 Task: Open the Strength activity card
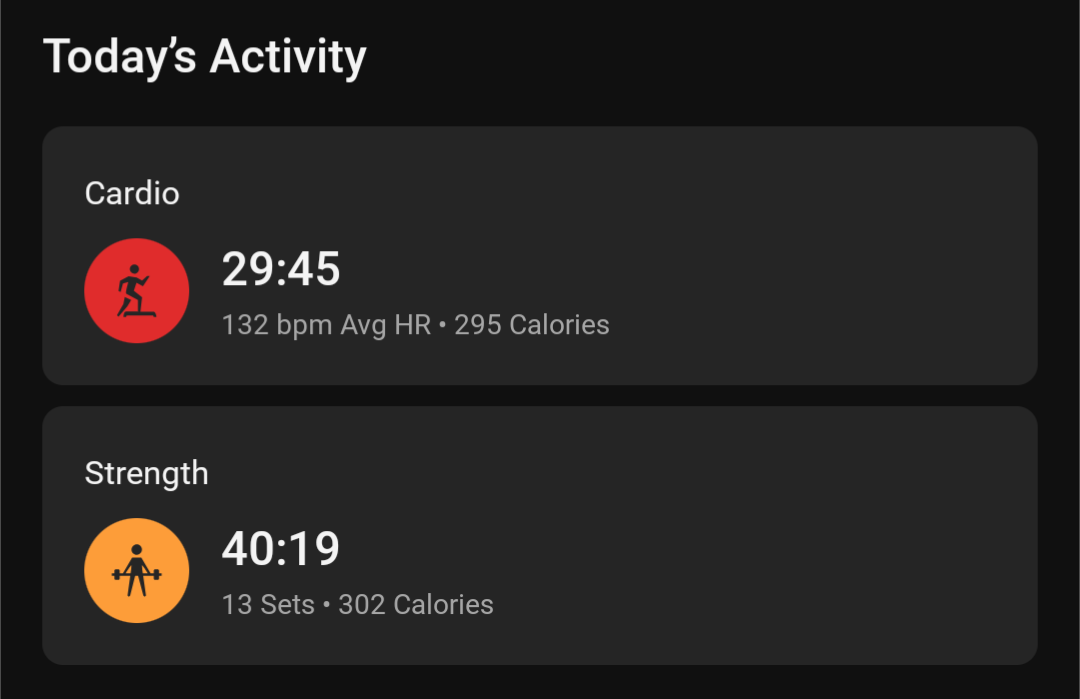click(540, 535)
